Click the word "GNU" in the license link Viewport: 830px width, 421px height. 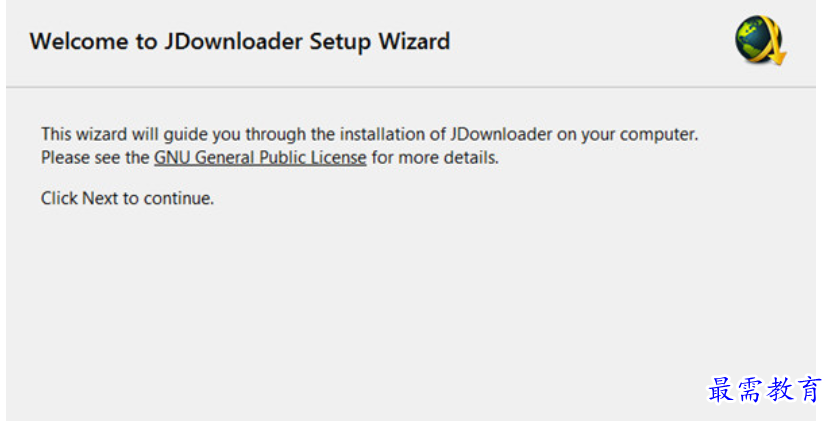(x=171, y=158)
